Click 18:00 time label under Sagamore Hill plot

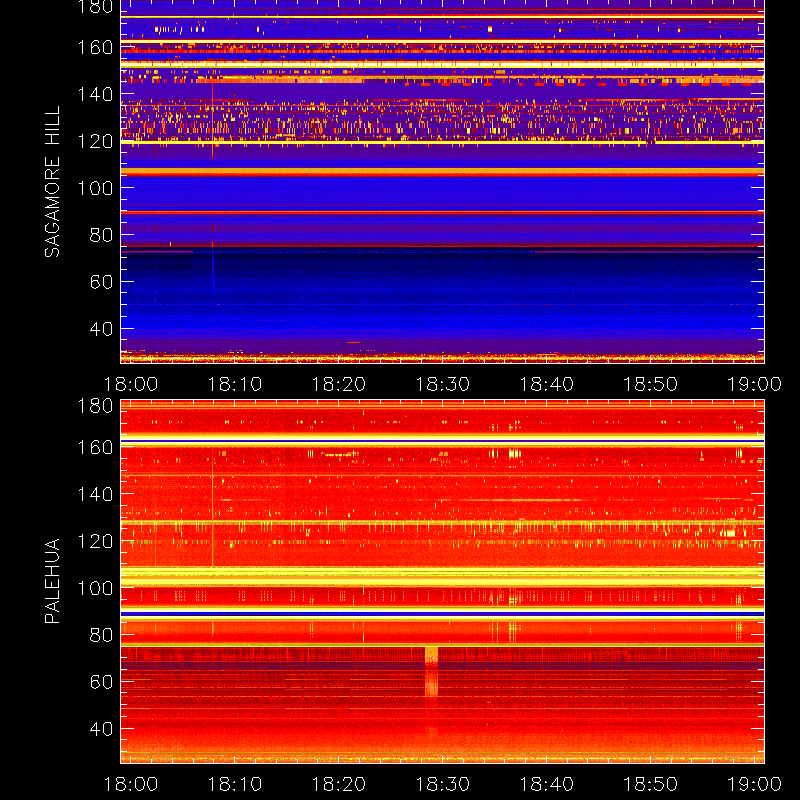pyautogui.click(x=131, y=384)
